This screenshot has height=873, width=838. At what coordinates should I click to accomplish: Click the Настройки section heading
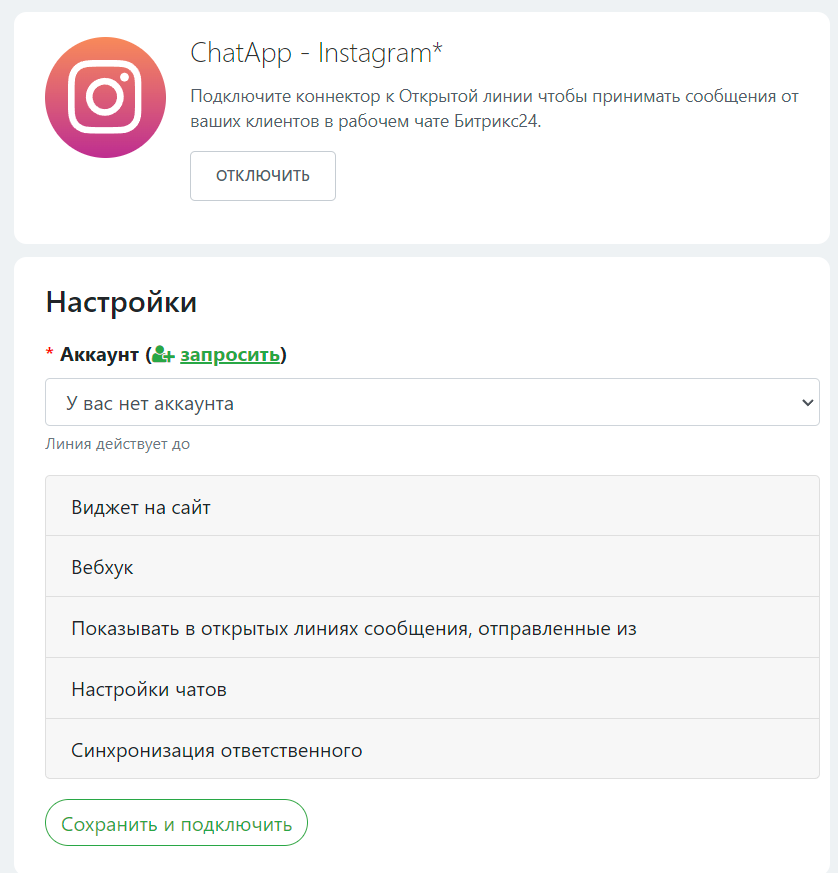click(121, 302)
